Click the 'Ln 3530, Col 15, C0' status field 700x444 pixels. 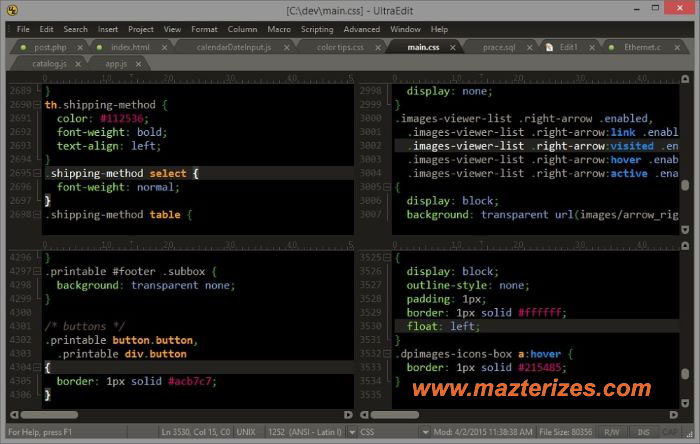196,432
